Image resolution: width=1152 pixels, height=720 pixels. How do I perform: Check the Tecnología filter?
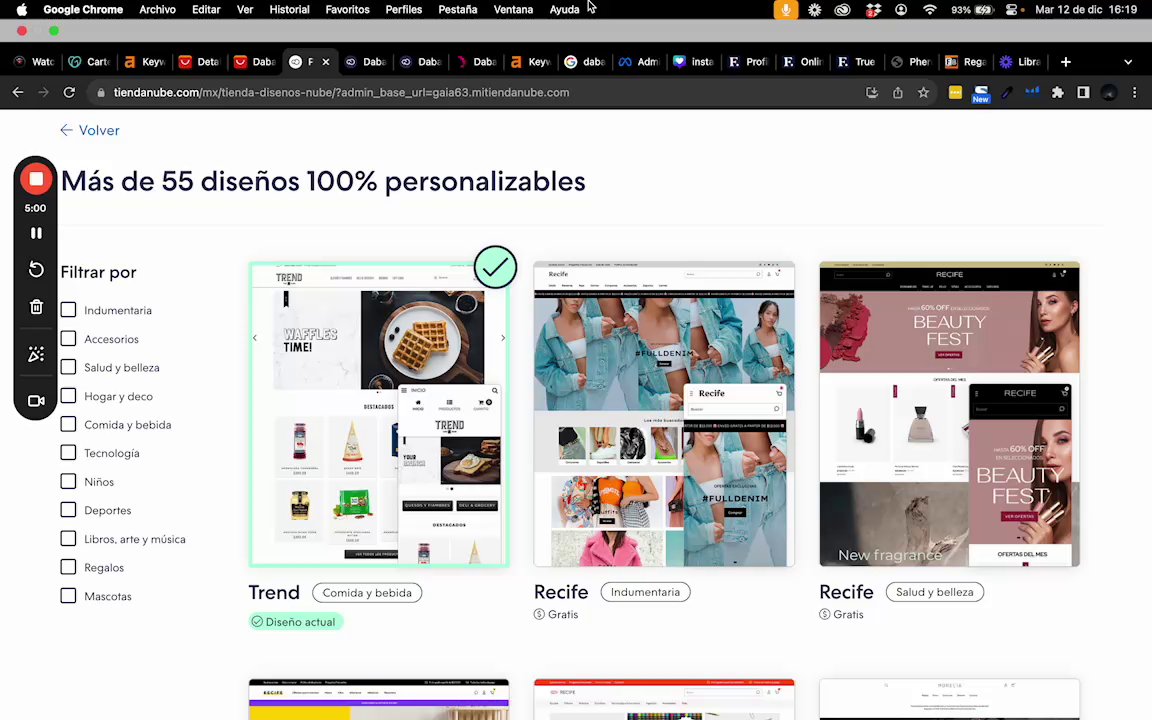68,453
